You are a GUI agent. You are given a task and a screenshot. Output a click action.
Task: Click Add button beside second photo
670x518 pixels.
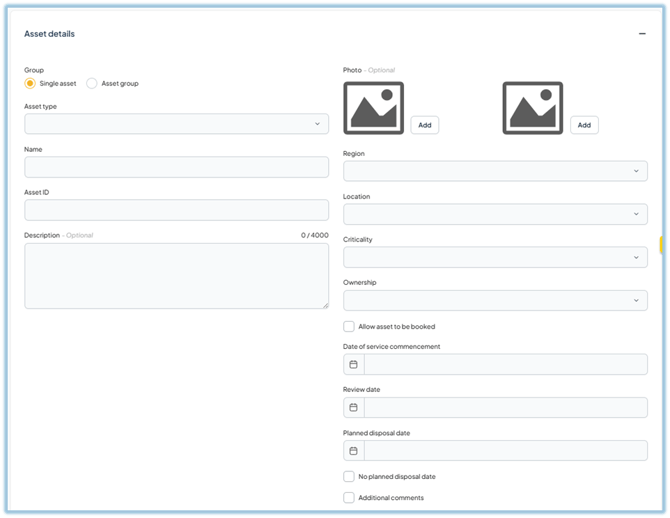[584, 125]
